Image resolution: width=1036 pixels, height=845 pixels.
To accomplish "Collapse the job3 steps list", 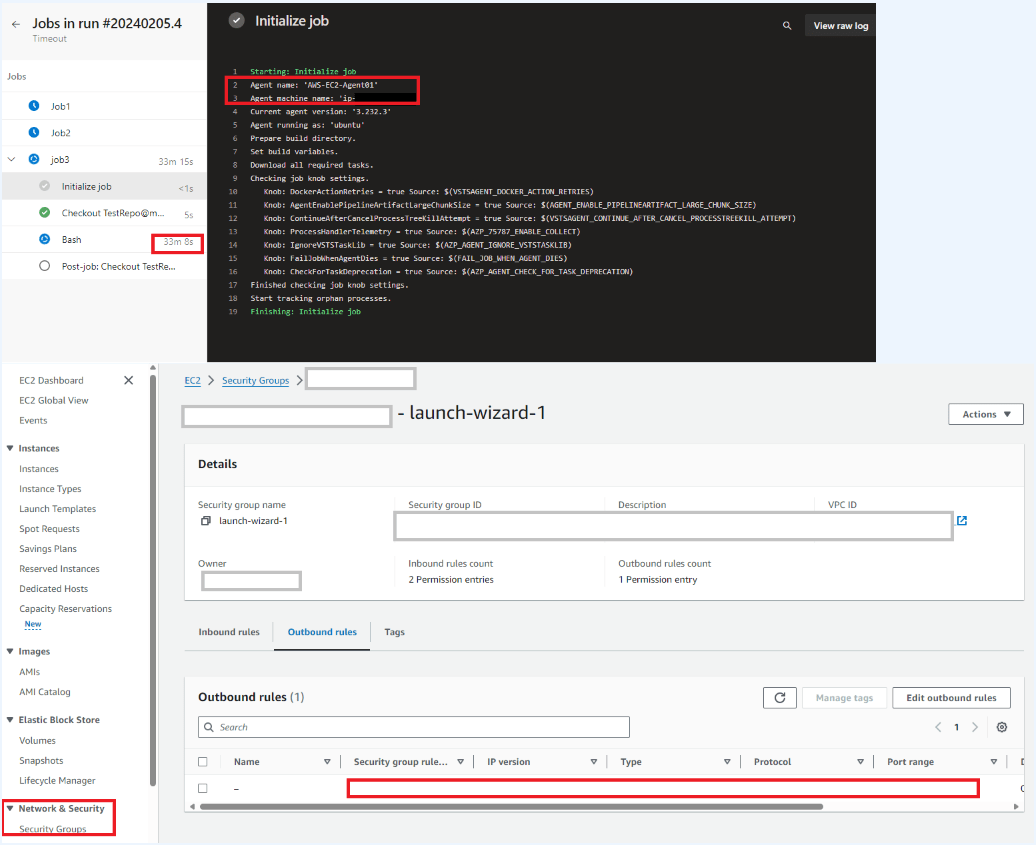I will tap(11, 159).
